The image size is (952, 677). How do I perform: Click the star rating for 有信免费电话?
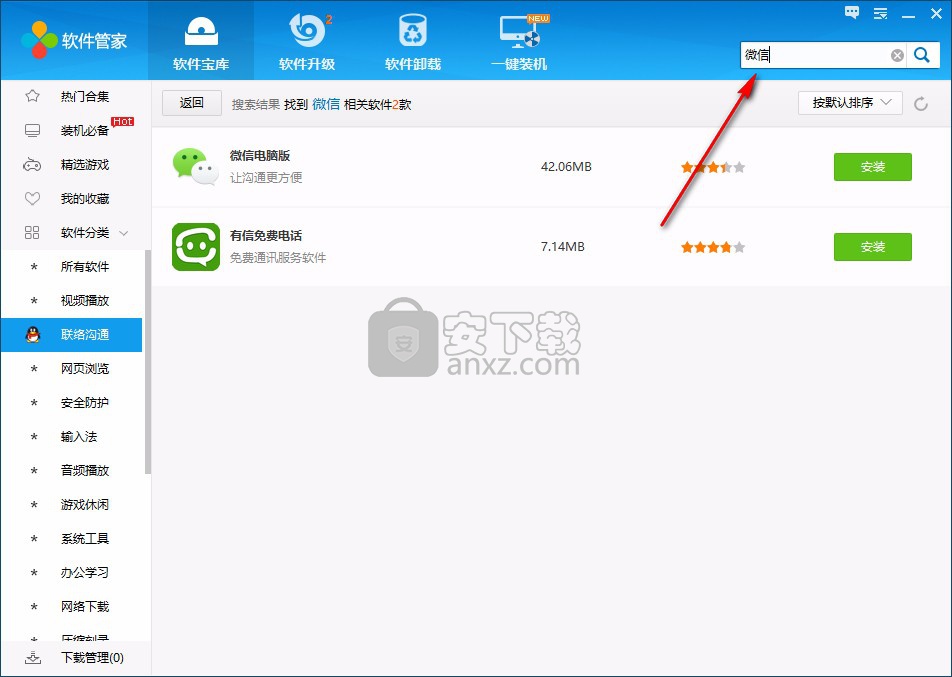point(713,247)
